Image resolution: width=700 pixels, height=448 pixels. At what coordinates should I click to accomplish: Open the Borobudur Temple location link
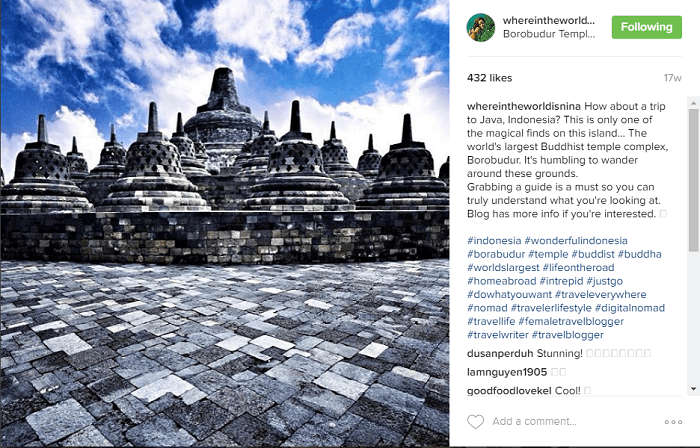point(549,34)
